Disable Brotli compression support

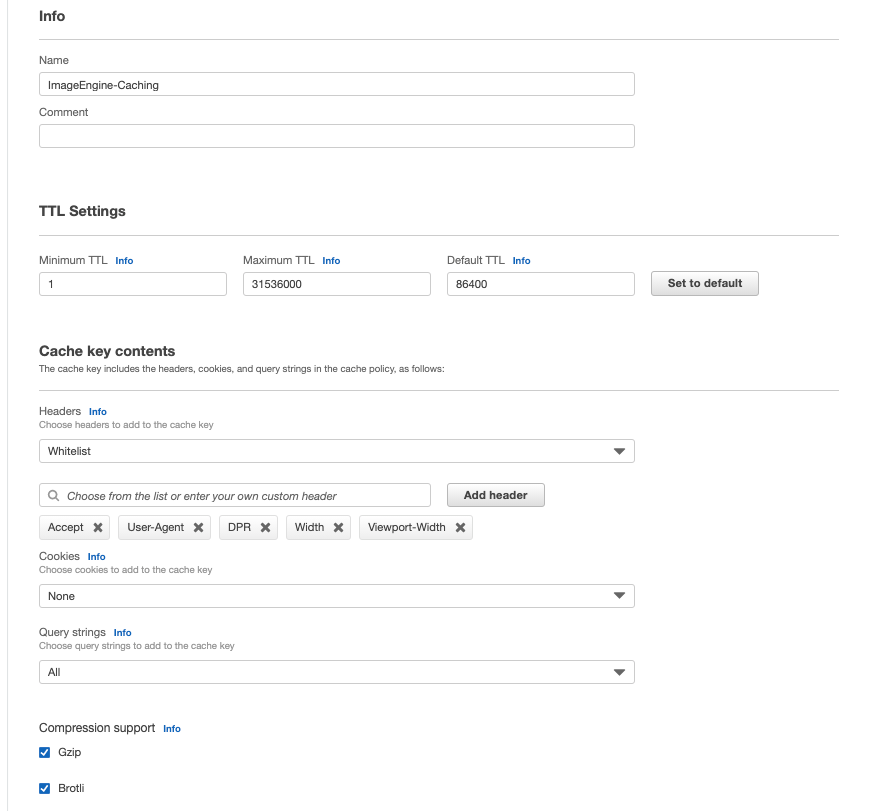point(44,788)
